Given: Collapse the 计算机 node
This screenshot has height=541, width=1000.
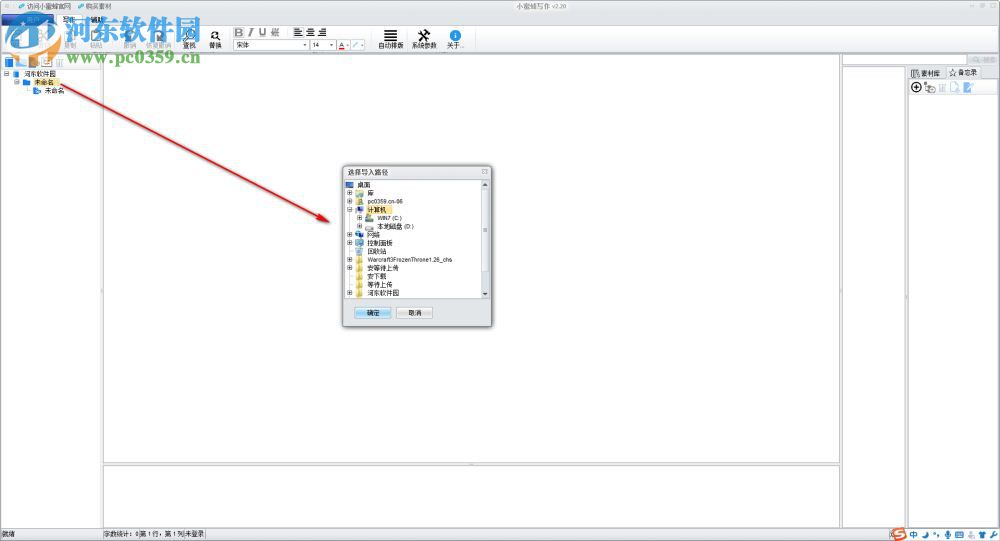Looking at the screenshot, I should pyautogui.click(x=349, y=210).
